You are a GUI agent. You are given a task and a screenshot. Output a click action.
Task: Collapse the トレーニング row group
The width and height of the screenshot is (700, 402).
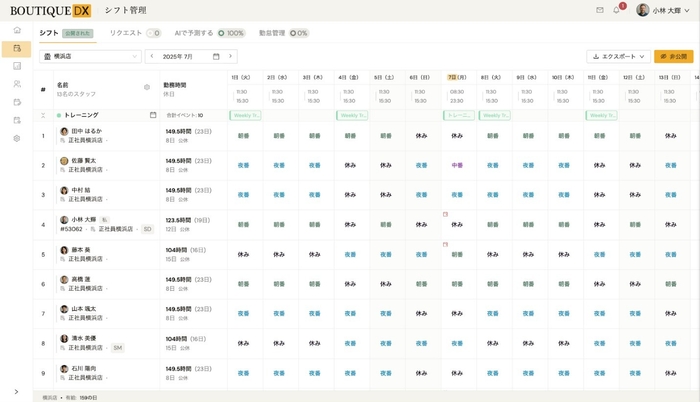(x=43, y=115)
